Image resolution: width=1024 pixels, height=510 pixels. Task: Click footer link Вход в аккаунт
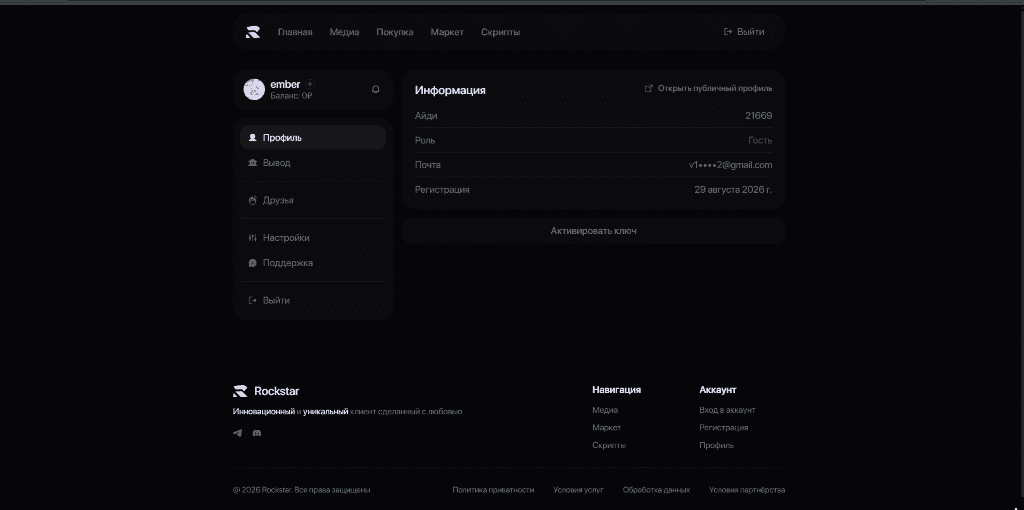[727, 410]
